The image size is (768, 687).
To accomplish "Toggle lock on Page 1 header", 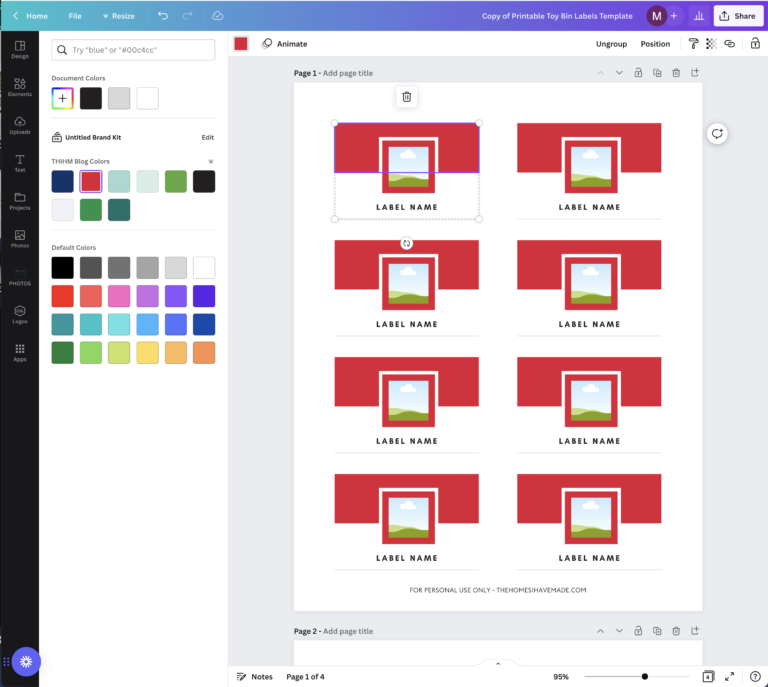I will (638, 73).
